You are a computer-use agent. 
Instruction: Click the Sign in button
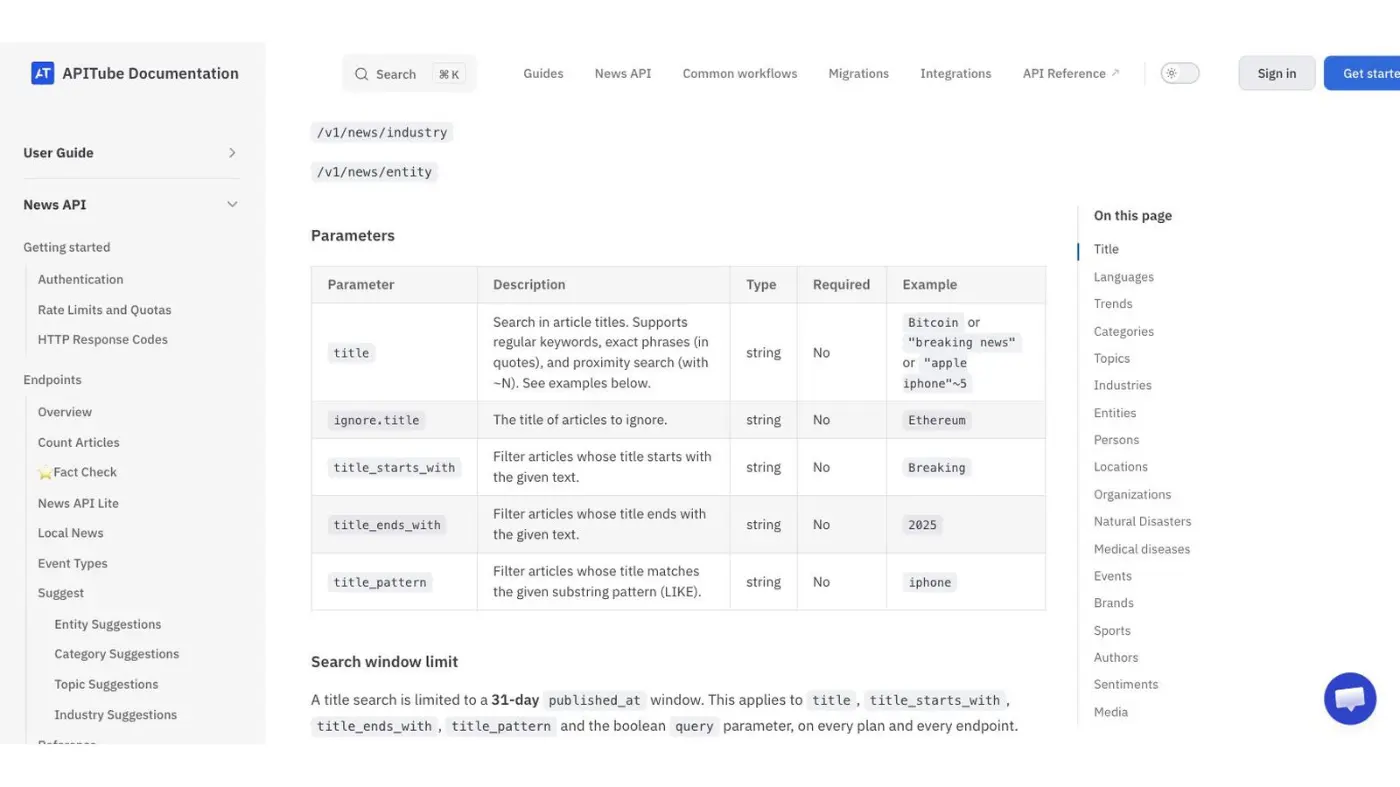[x=1277, y=73]
